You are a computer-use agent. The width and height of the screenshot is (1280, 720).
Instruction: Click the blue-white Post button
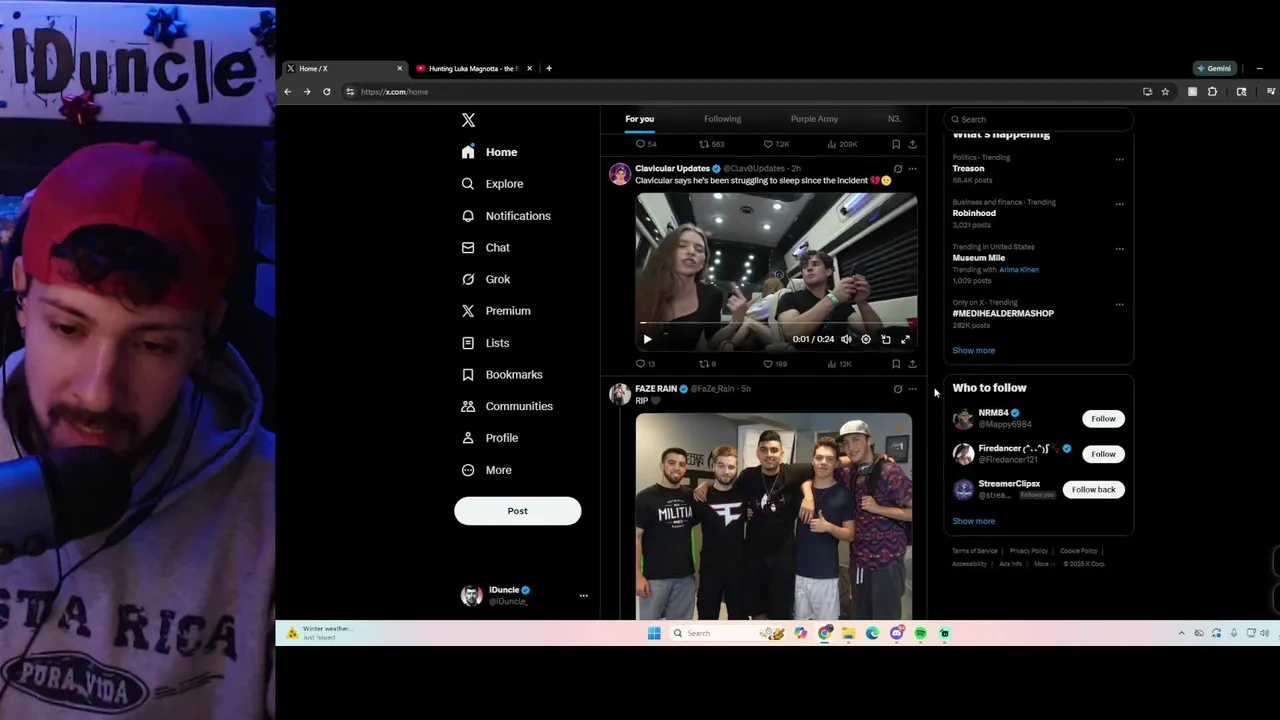517,511
